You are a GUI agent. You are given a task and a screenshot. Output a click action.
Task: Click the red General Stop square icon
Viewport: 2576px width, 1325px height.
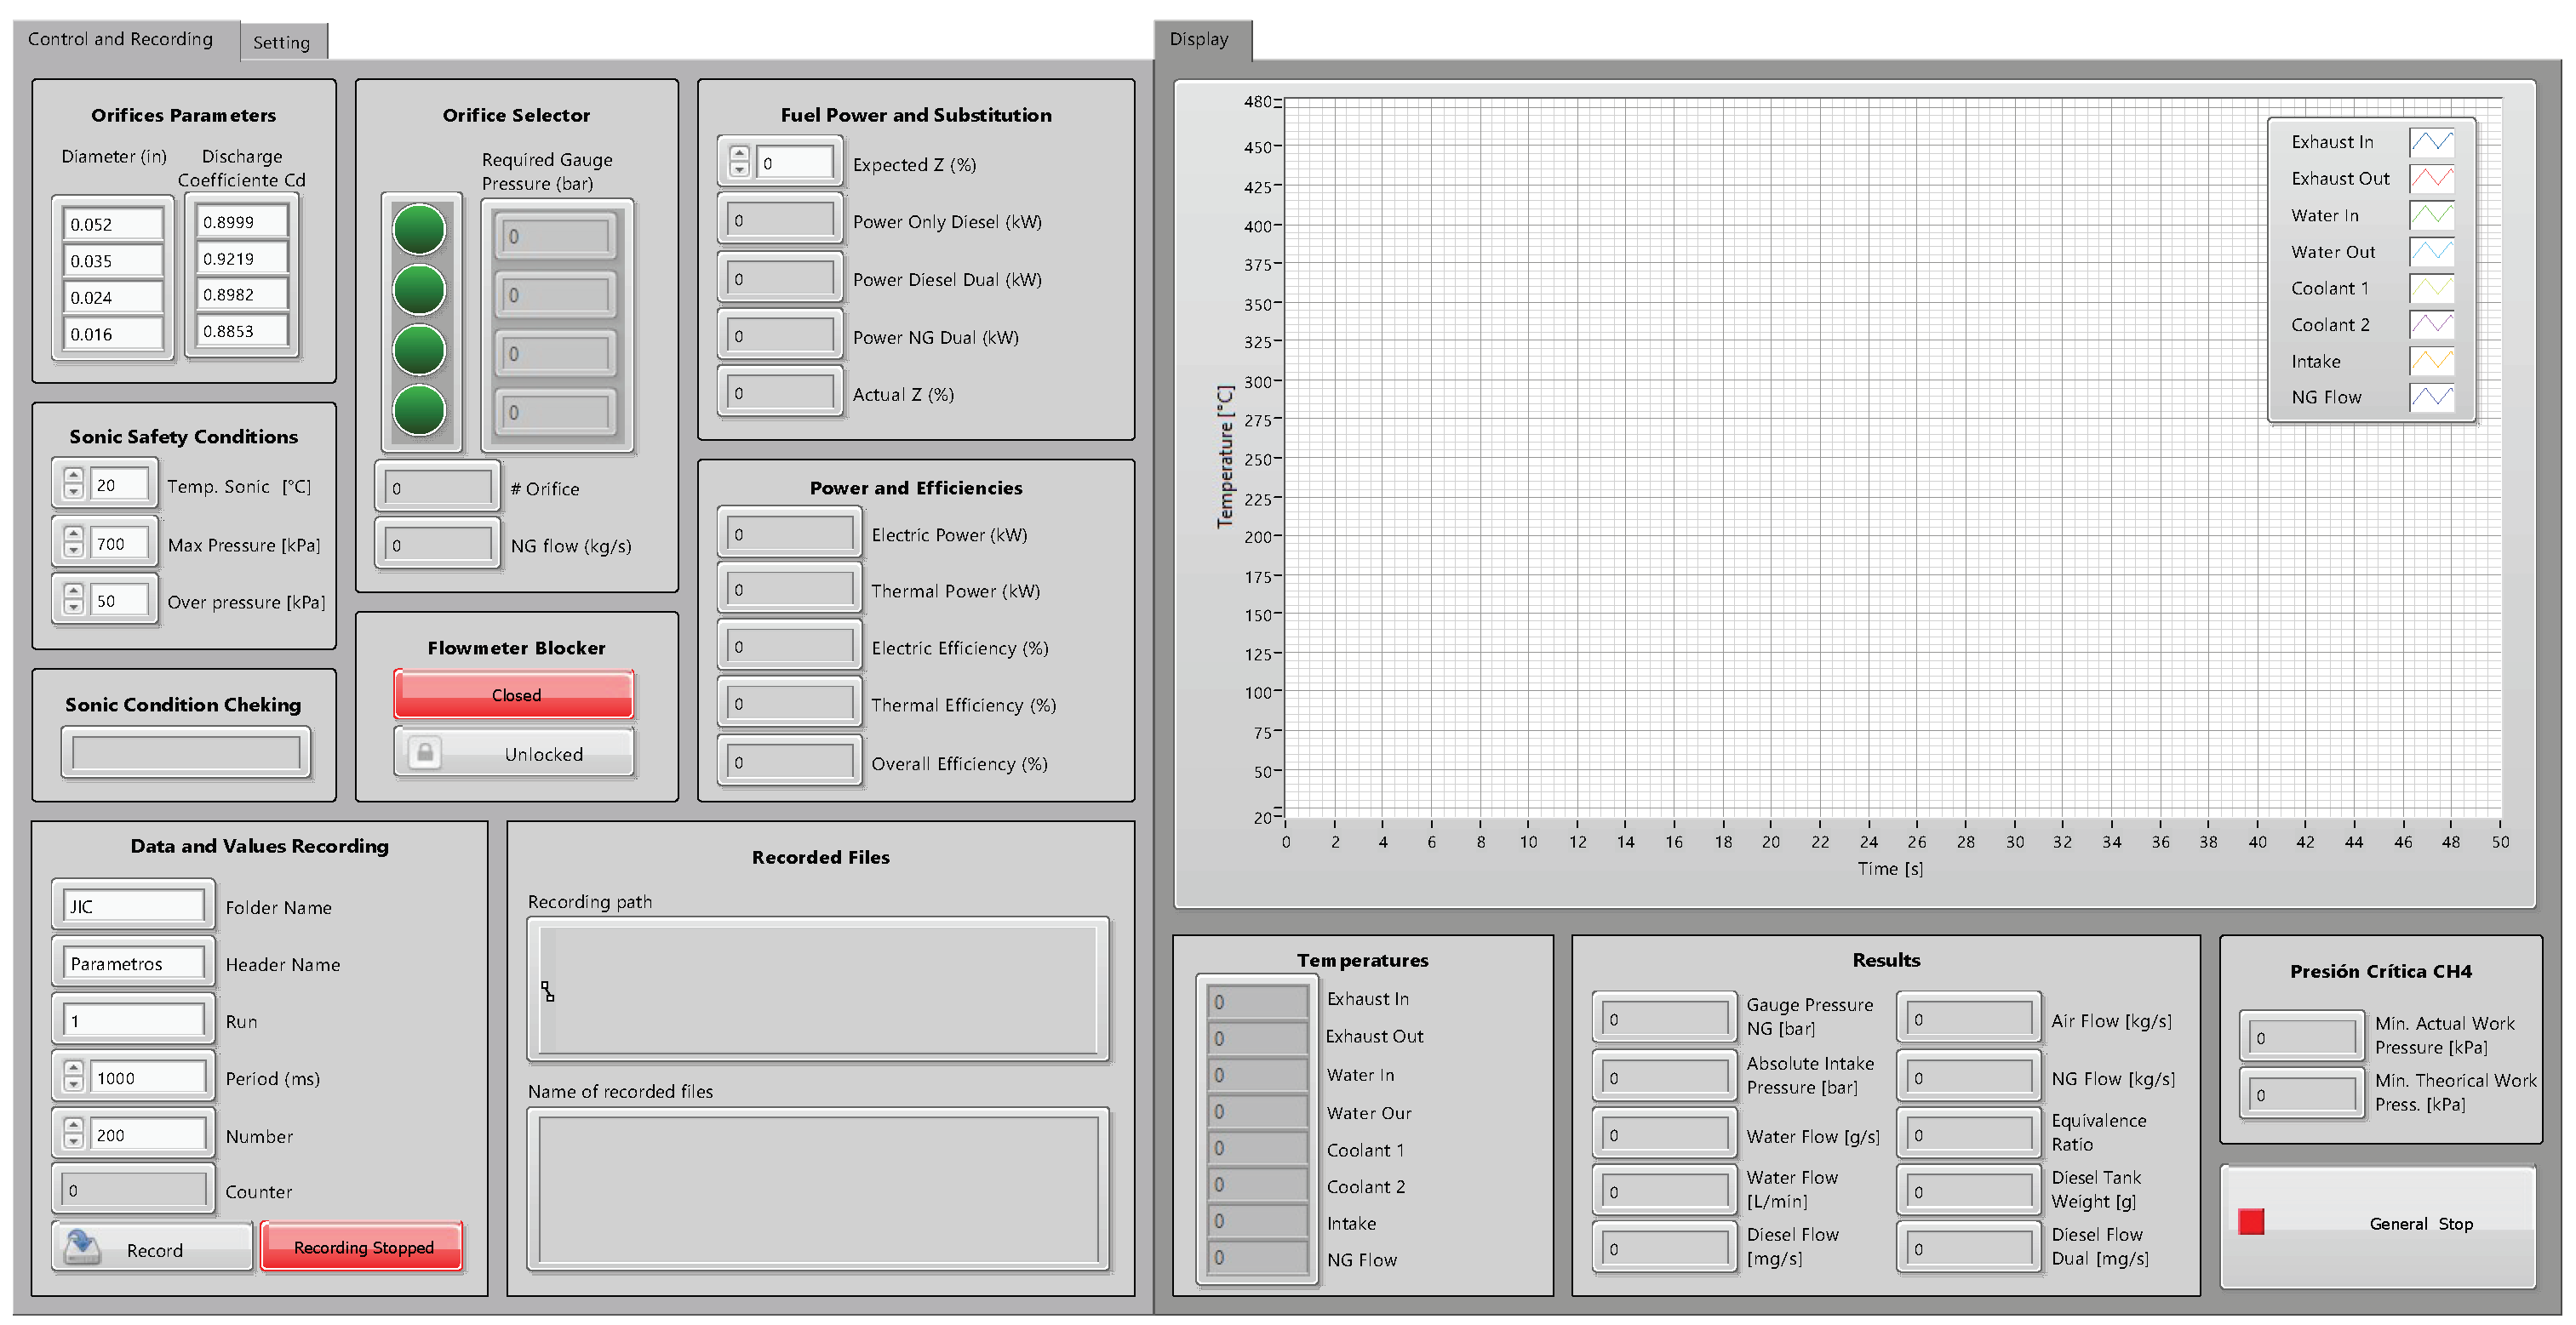[x=2250, y=1222]
